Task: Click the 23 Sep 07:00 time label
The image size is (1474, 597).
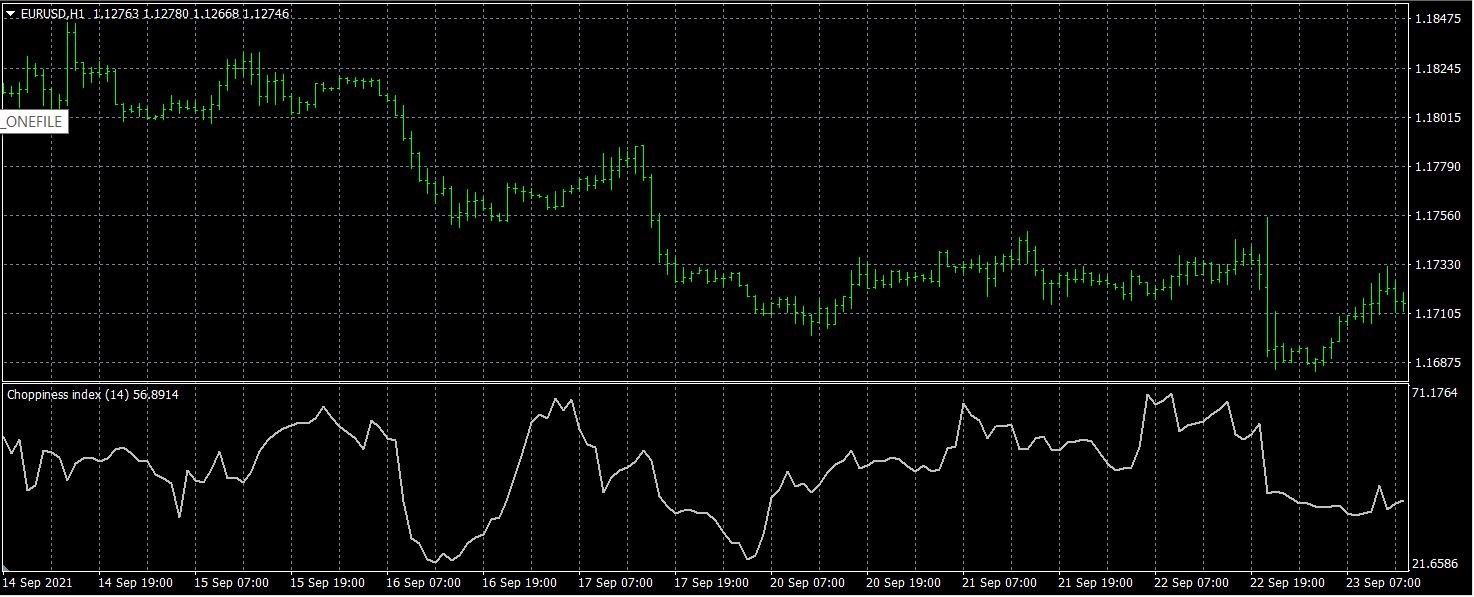Action: [1383, 583]
